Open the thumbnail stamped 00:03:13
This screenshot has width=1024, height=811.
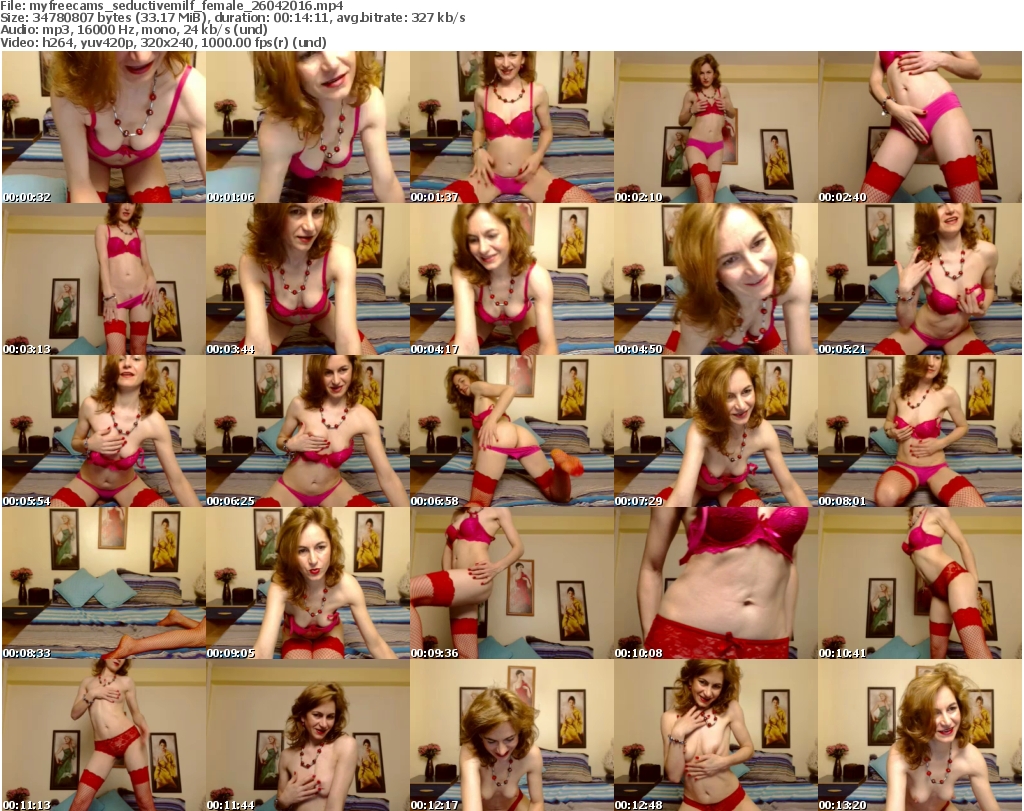104,279
